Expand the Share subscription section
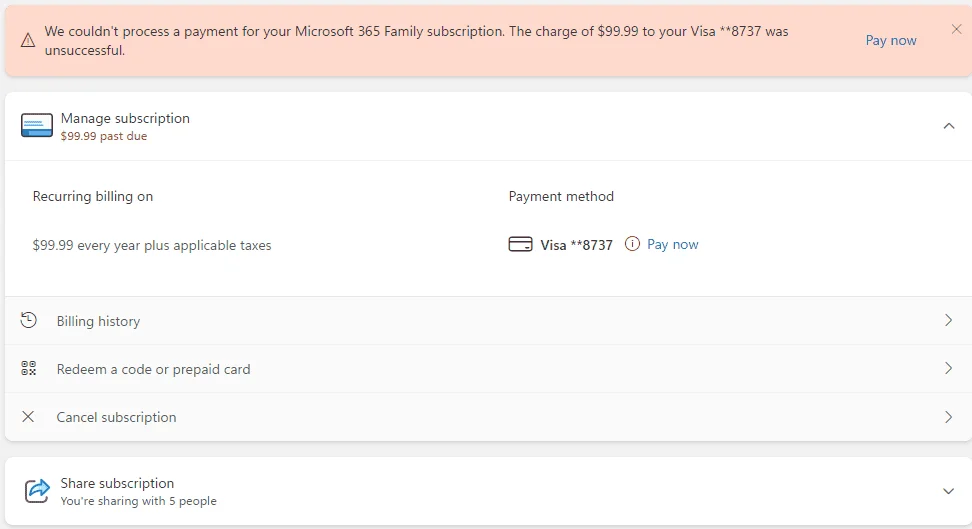This screenshot has height=529, width=972. tap(948, 491)
